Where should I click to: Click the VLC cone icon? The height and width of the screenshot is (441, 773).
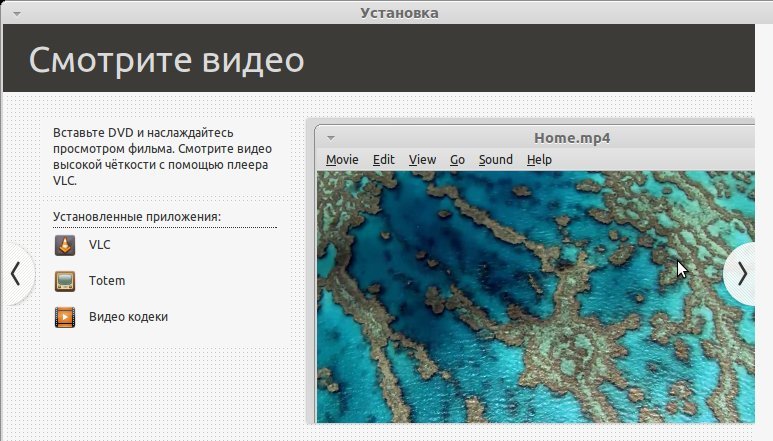point(65,245)
